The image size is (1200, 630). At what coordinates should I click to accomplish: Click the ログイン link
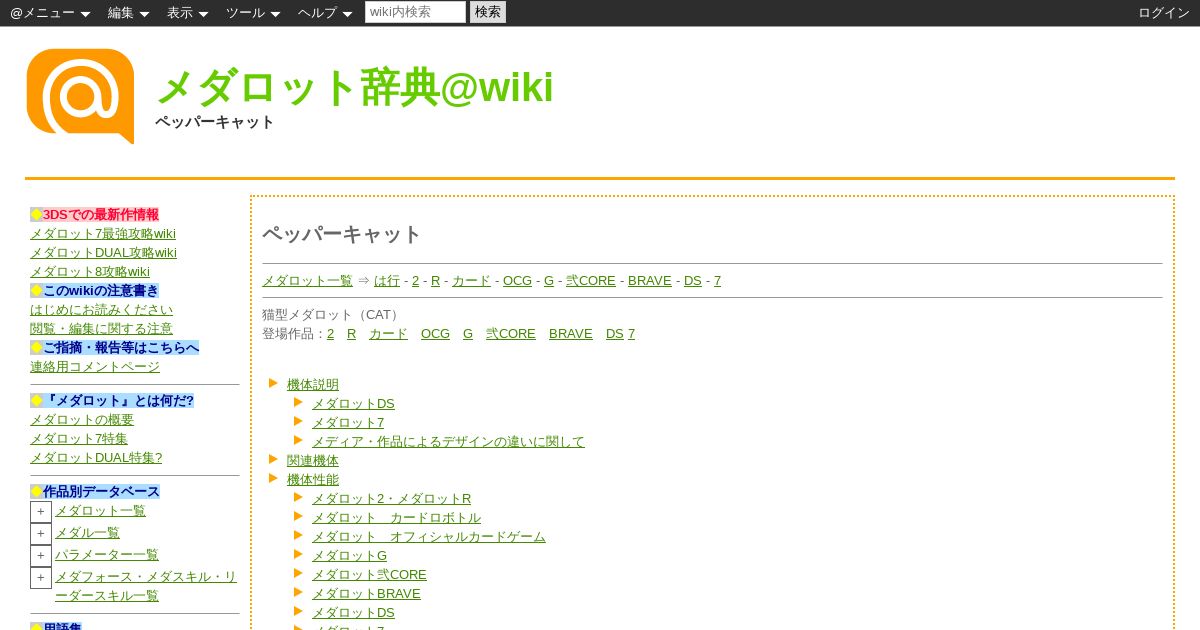1164,13
